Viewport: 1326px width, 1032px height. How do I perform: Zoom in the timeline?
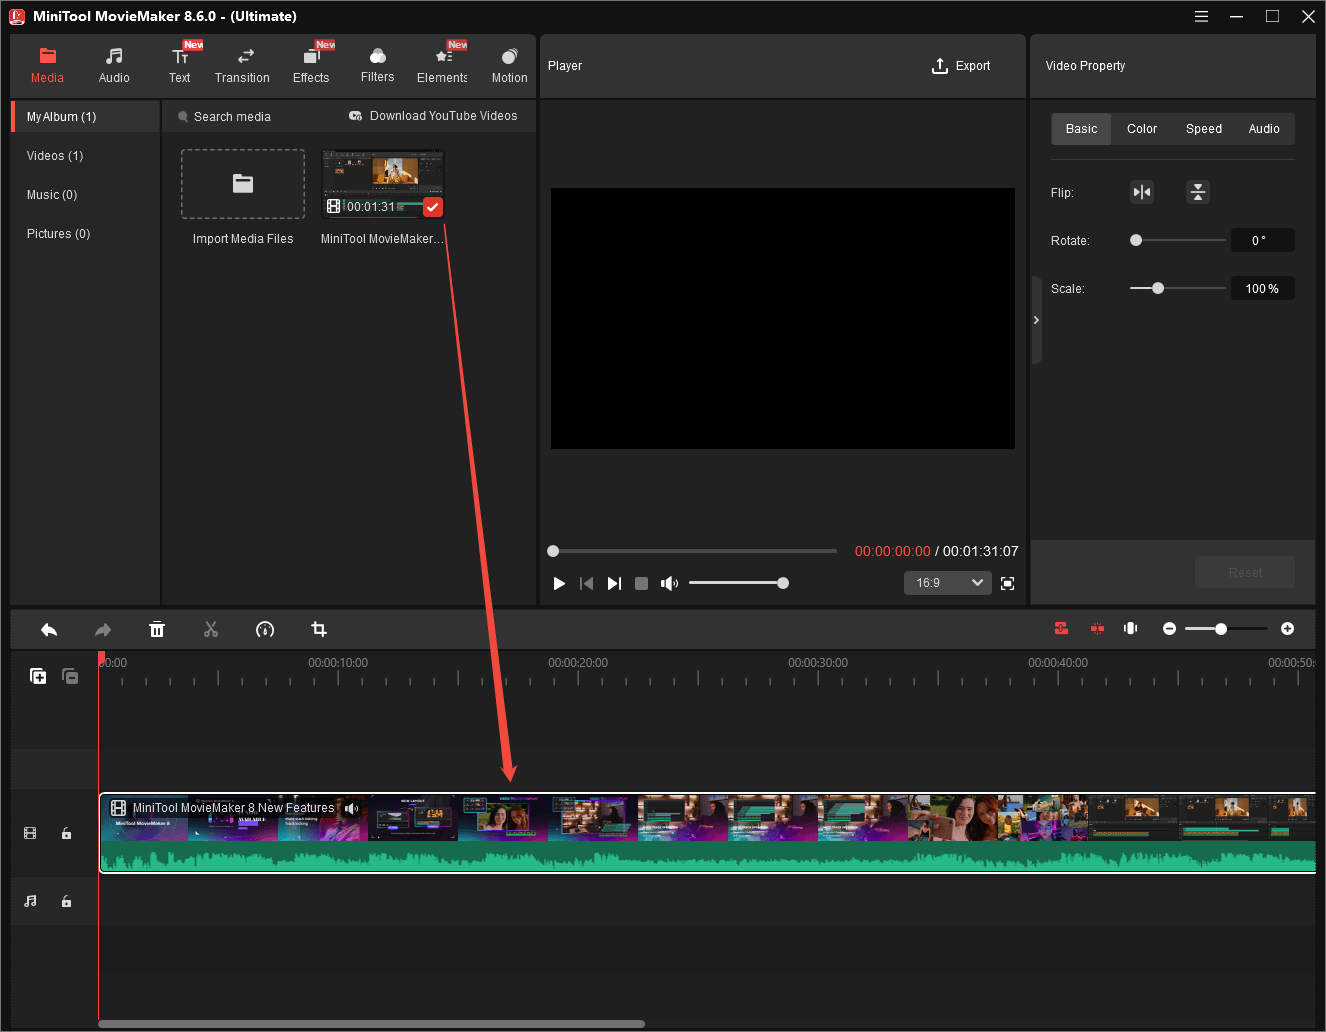tap(1287, 629)
